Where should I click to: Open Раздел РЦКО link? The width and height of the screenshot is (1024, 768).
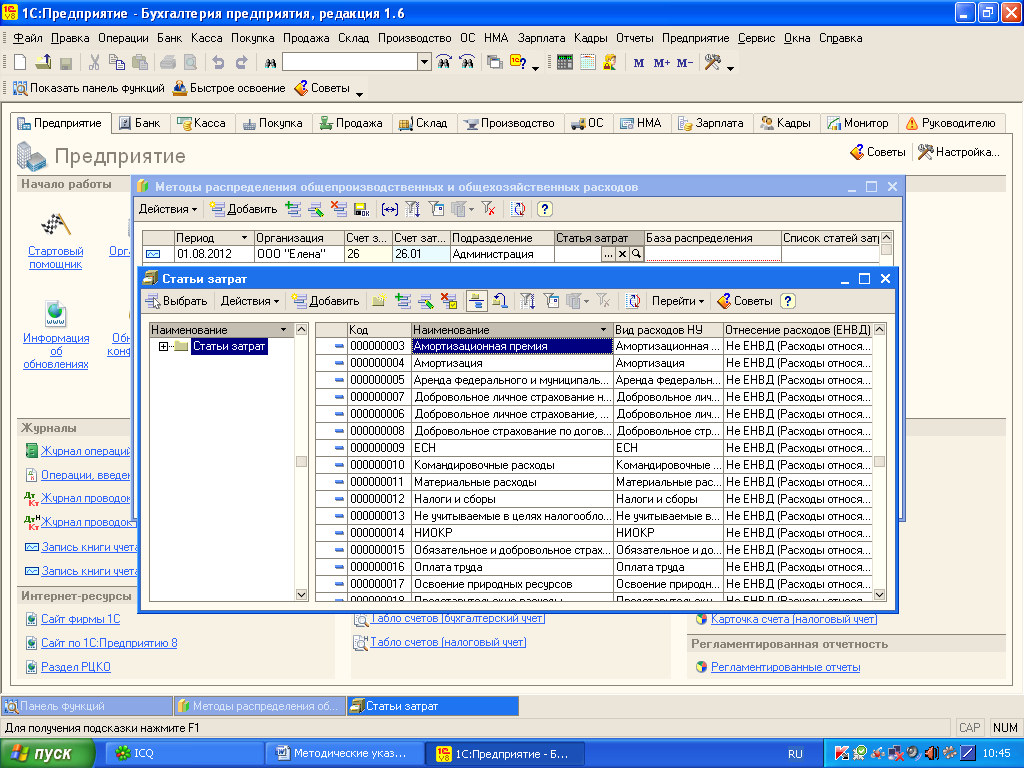(x=76, y=667)
